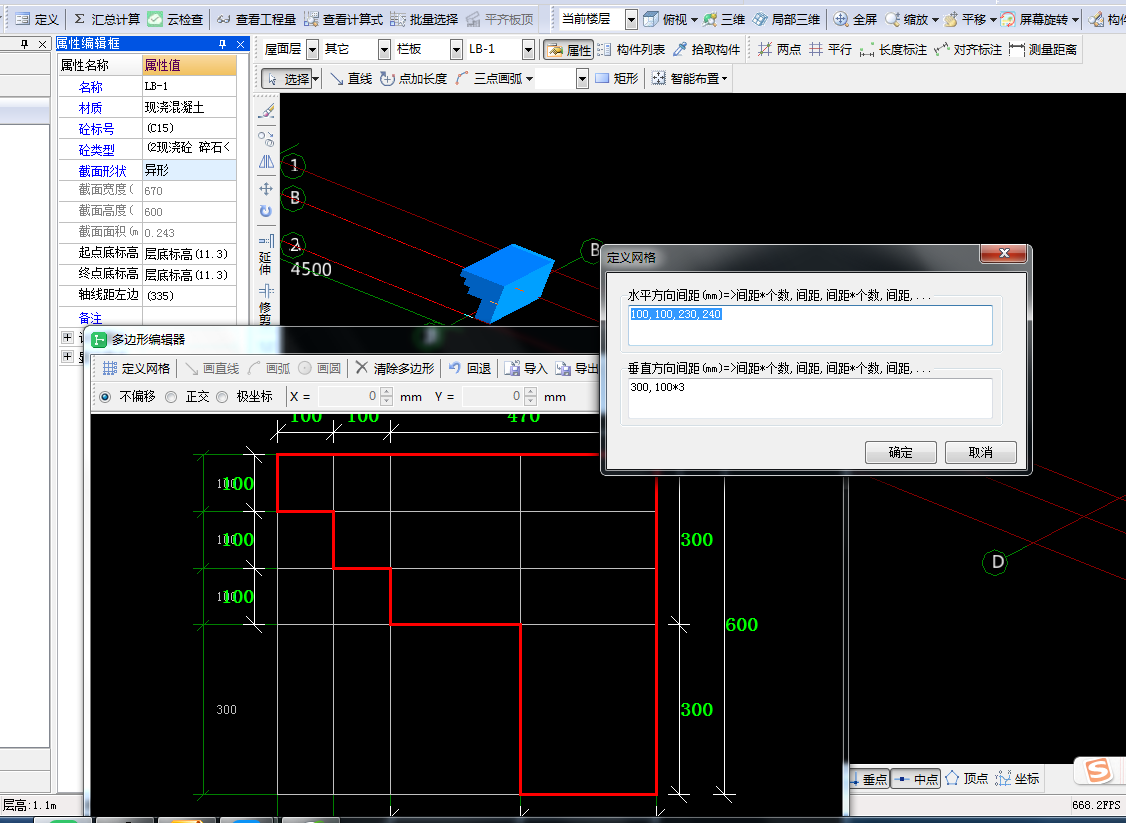The height and width of the screenshot is (823, 1126).
Task: Open 查看计算式 formula view
Action: pos(343,19)
